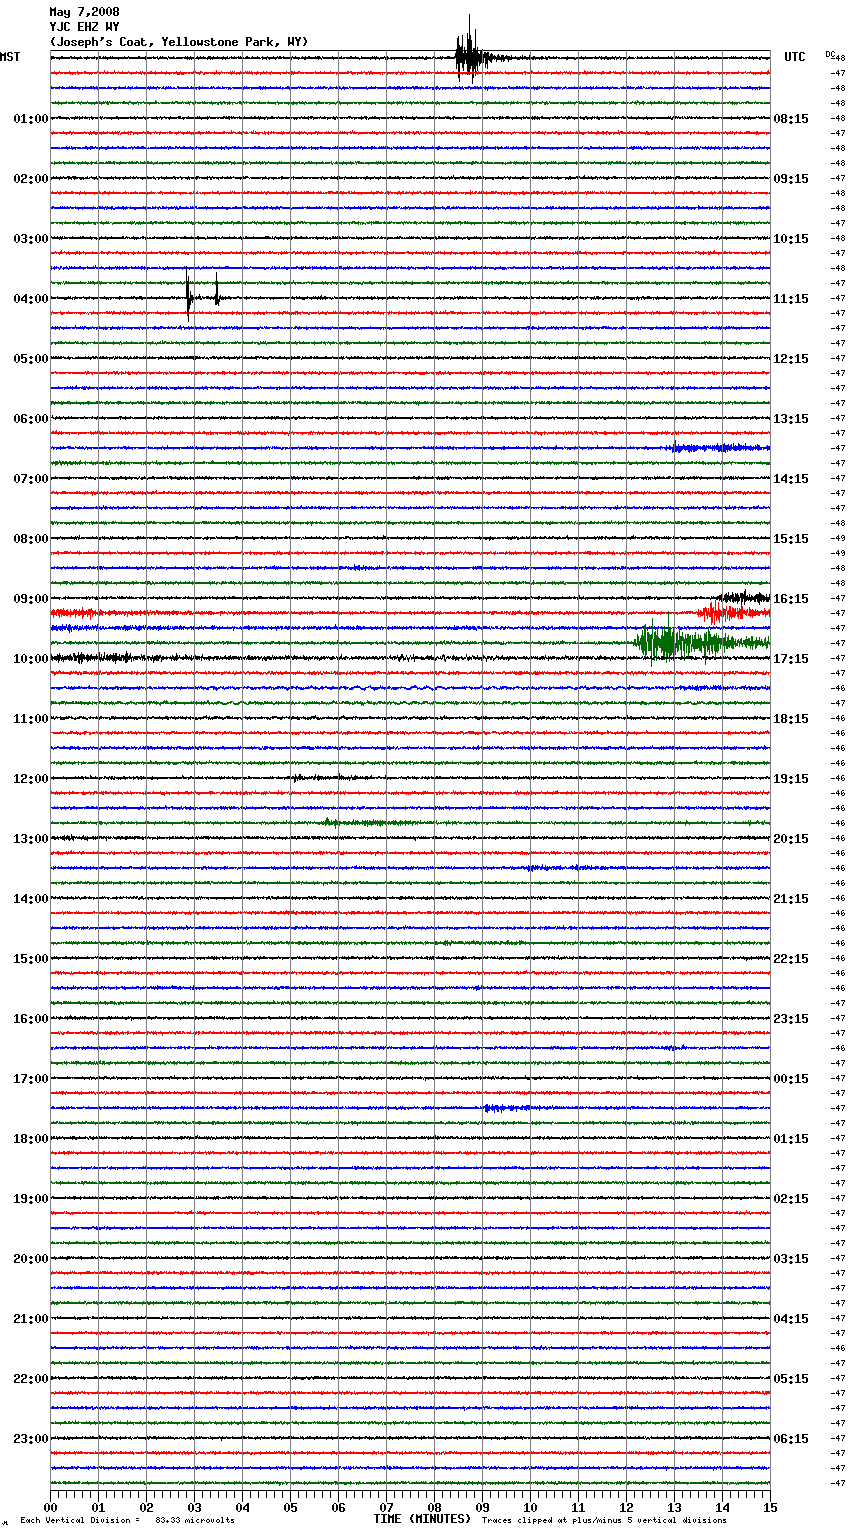
Task: Click the 04:15 UTC time label
Action: [x=791, y=1319]
